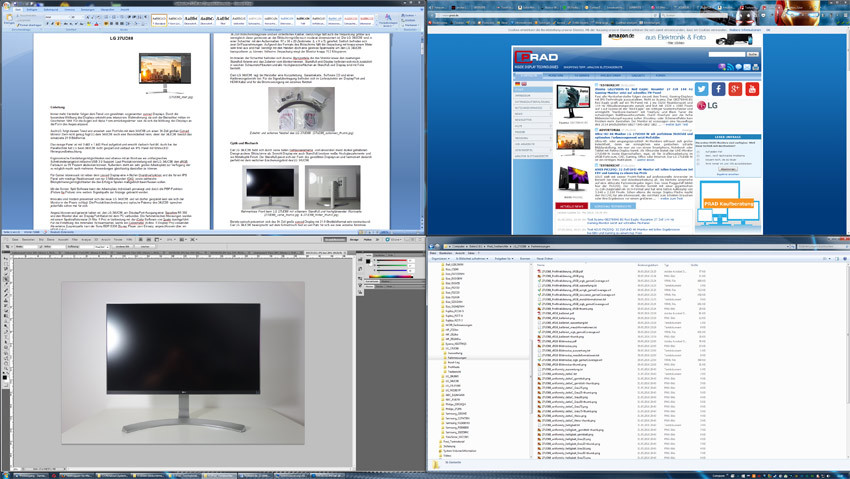Click the Twitter icon on PRAD site
This screenshot has width=850, height=479.
point(701,90)
